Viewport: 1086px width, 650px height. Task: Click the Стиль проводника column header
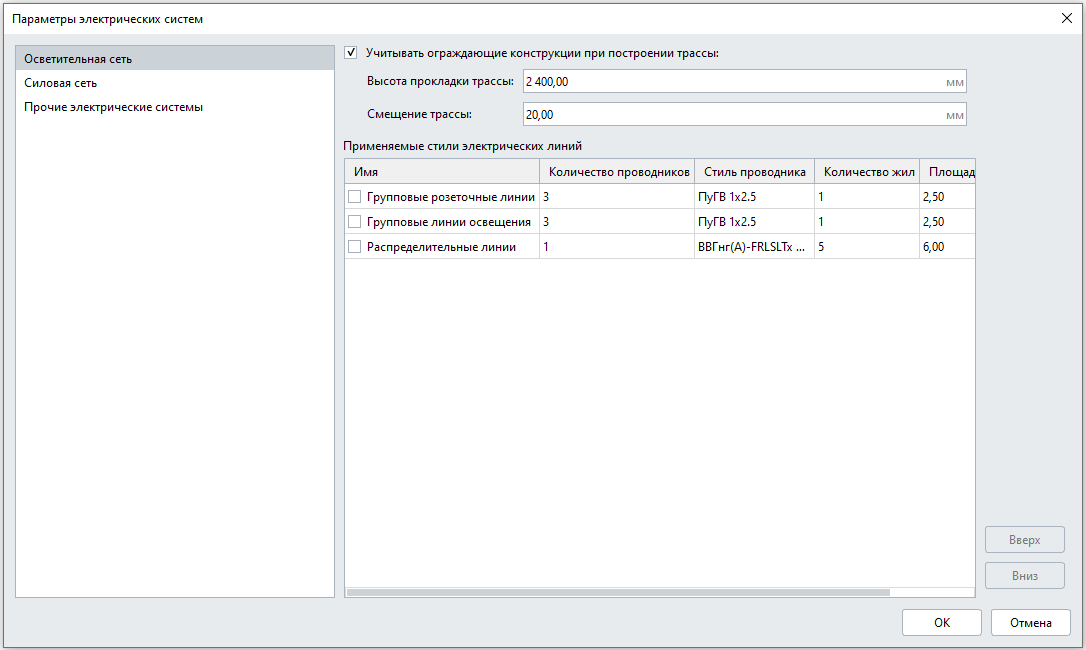(x=754, y=172)
